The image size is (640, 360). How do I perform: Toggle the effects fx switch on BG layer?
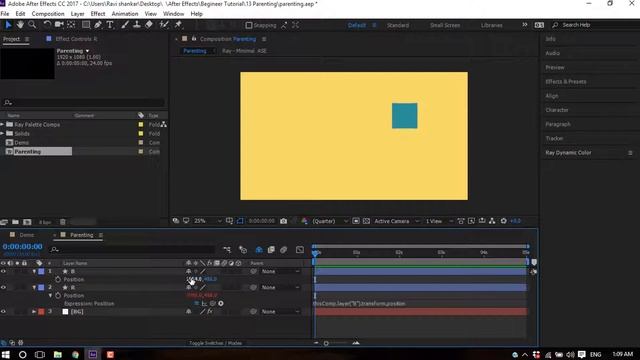[x=210, y=311]
